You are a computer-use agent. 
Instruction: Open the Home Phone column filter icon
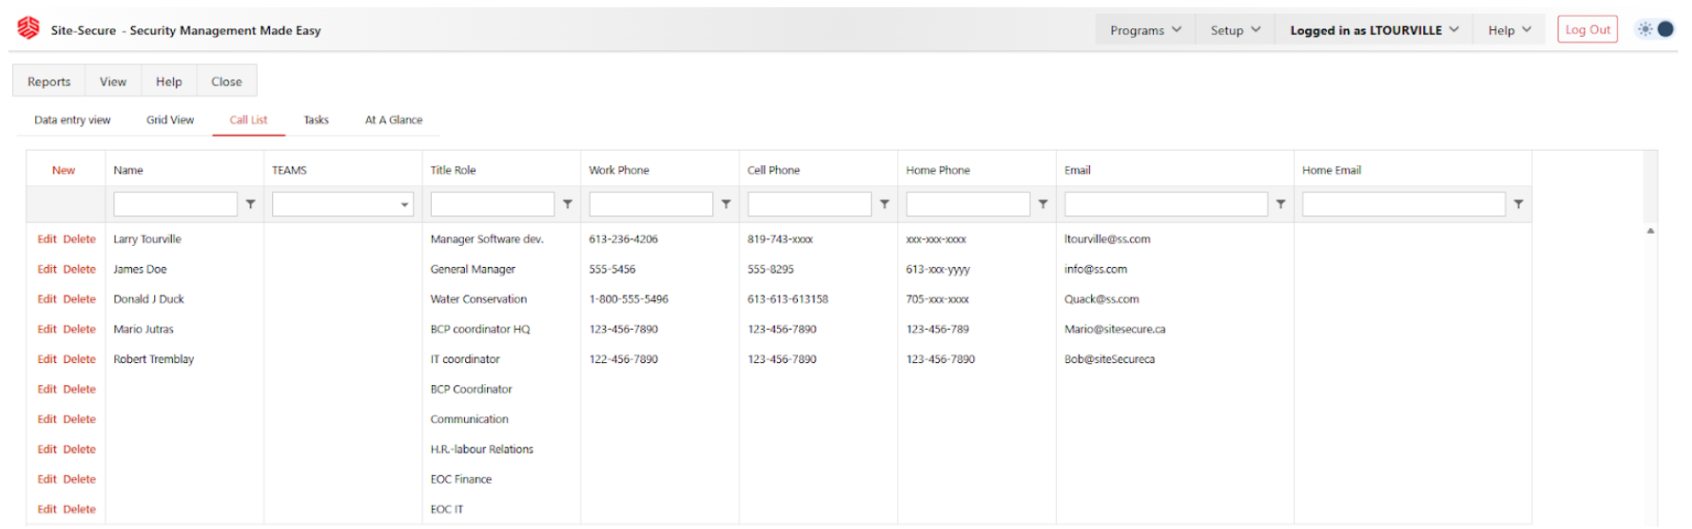tap(1043, 204)
